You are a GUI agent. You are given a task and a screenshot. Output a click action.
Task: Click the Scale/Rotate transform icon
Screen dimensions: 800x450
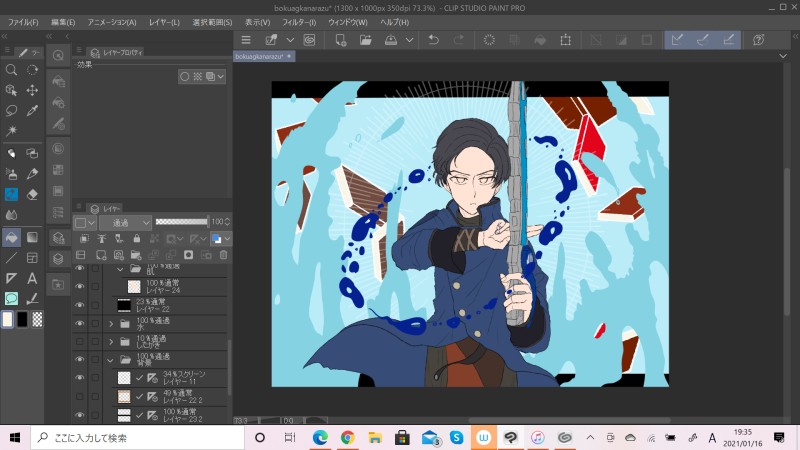565,40
